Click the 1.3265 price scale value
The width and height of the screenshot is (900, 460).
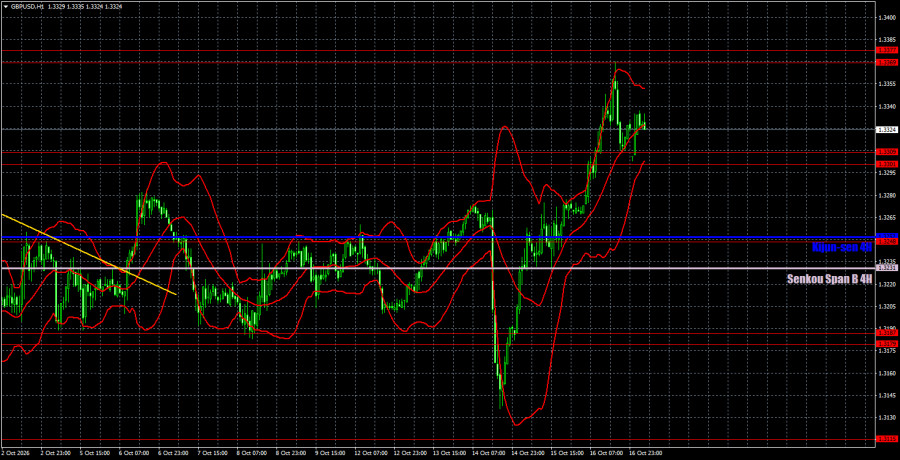[887, 218]
